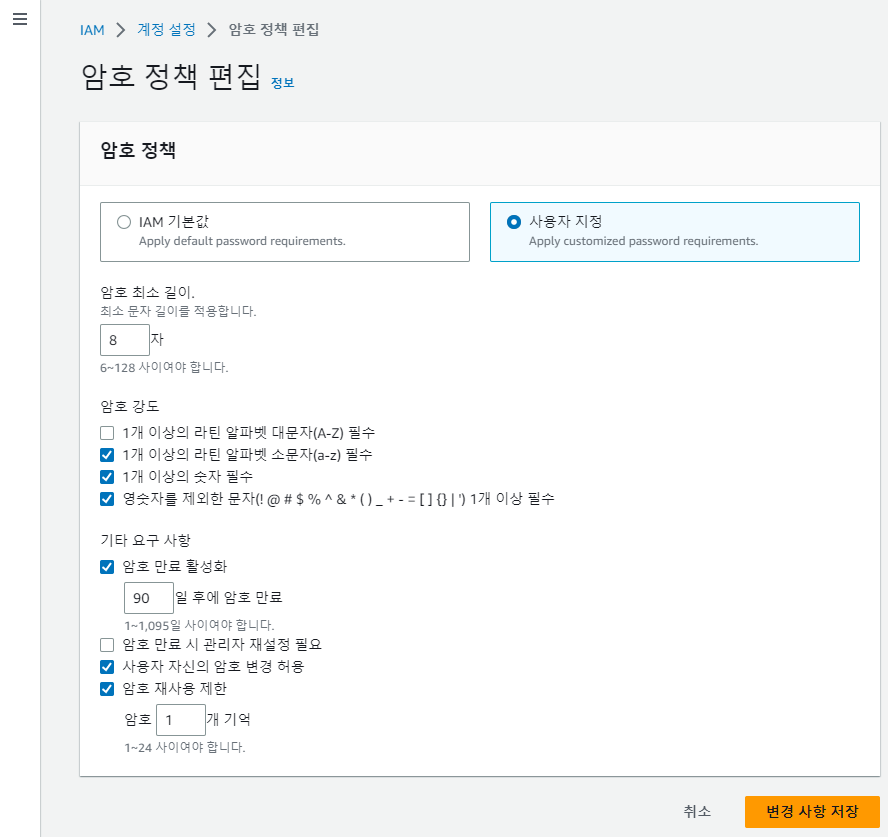
Task: Open 계정 설정 breadcrumb link
Action: point(166,29)
